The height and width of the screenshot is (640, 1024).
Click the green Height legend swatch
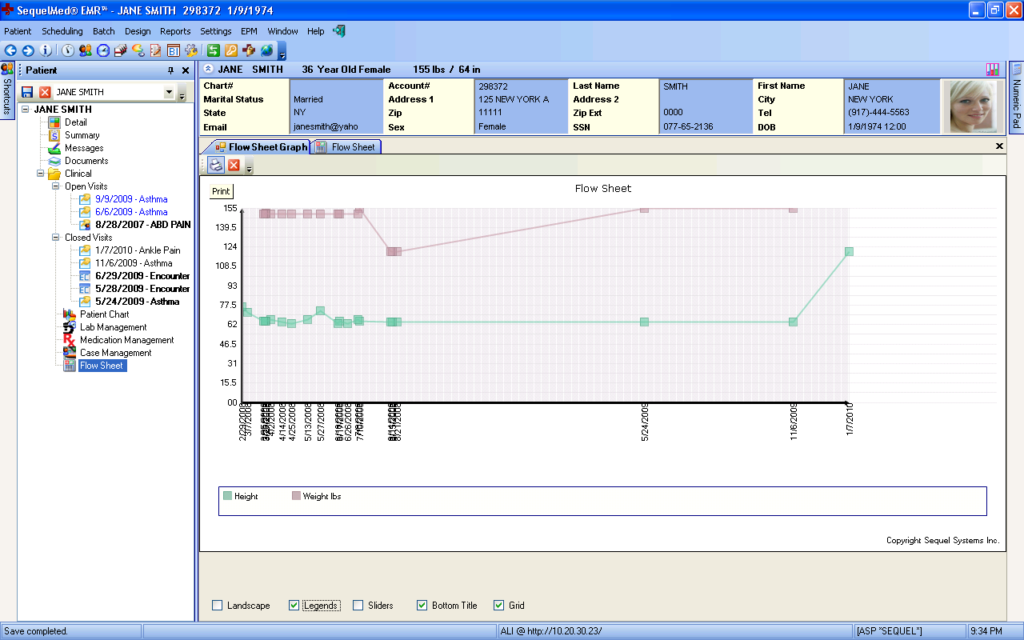click(x=230, y=494)
